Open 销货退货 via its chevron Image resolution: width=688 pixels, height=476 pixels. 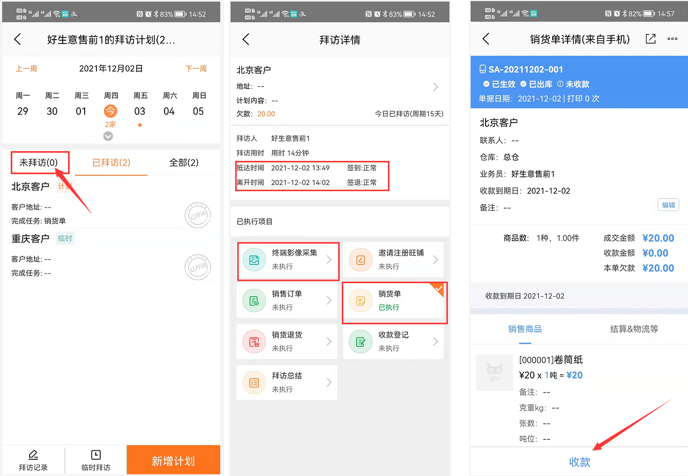[x=329, y=341]
